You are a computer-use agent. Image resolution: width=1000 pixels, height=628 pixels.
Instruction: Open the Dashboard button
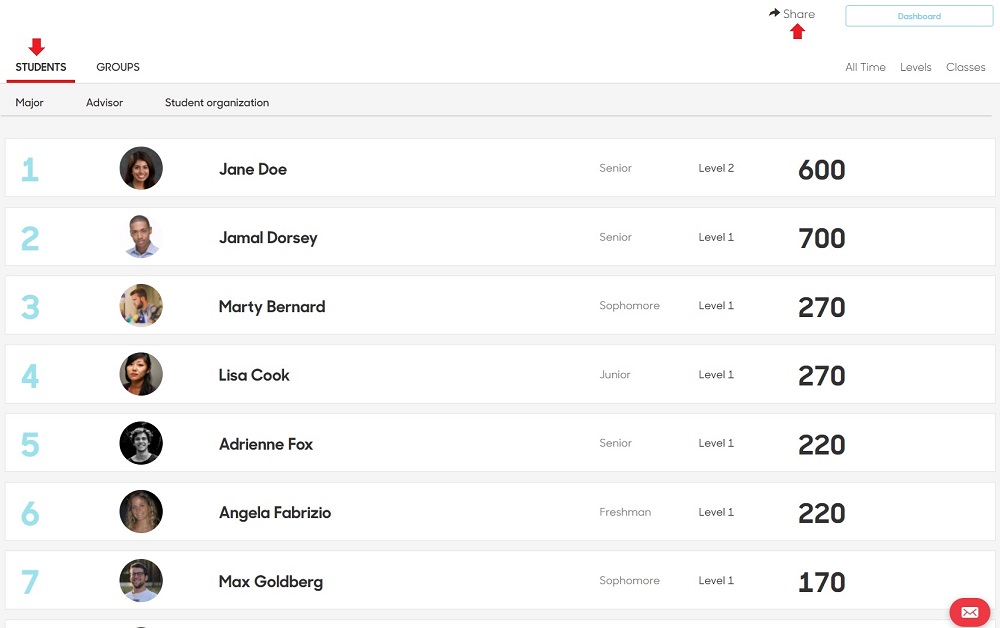point(919,16)
